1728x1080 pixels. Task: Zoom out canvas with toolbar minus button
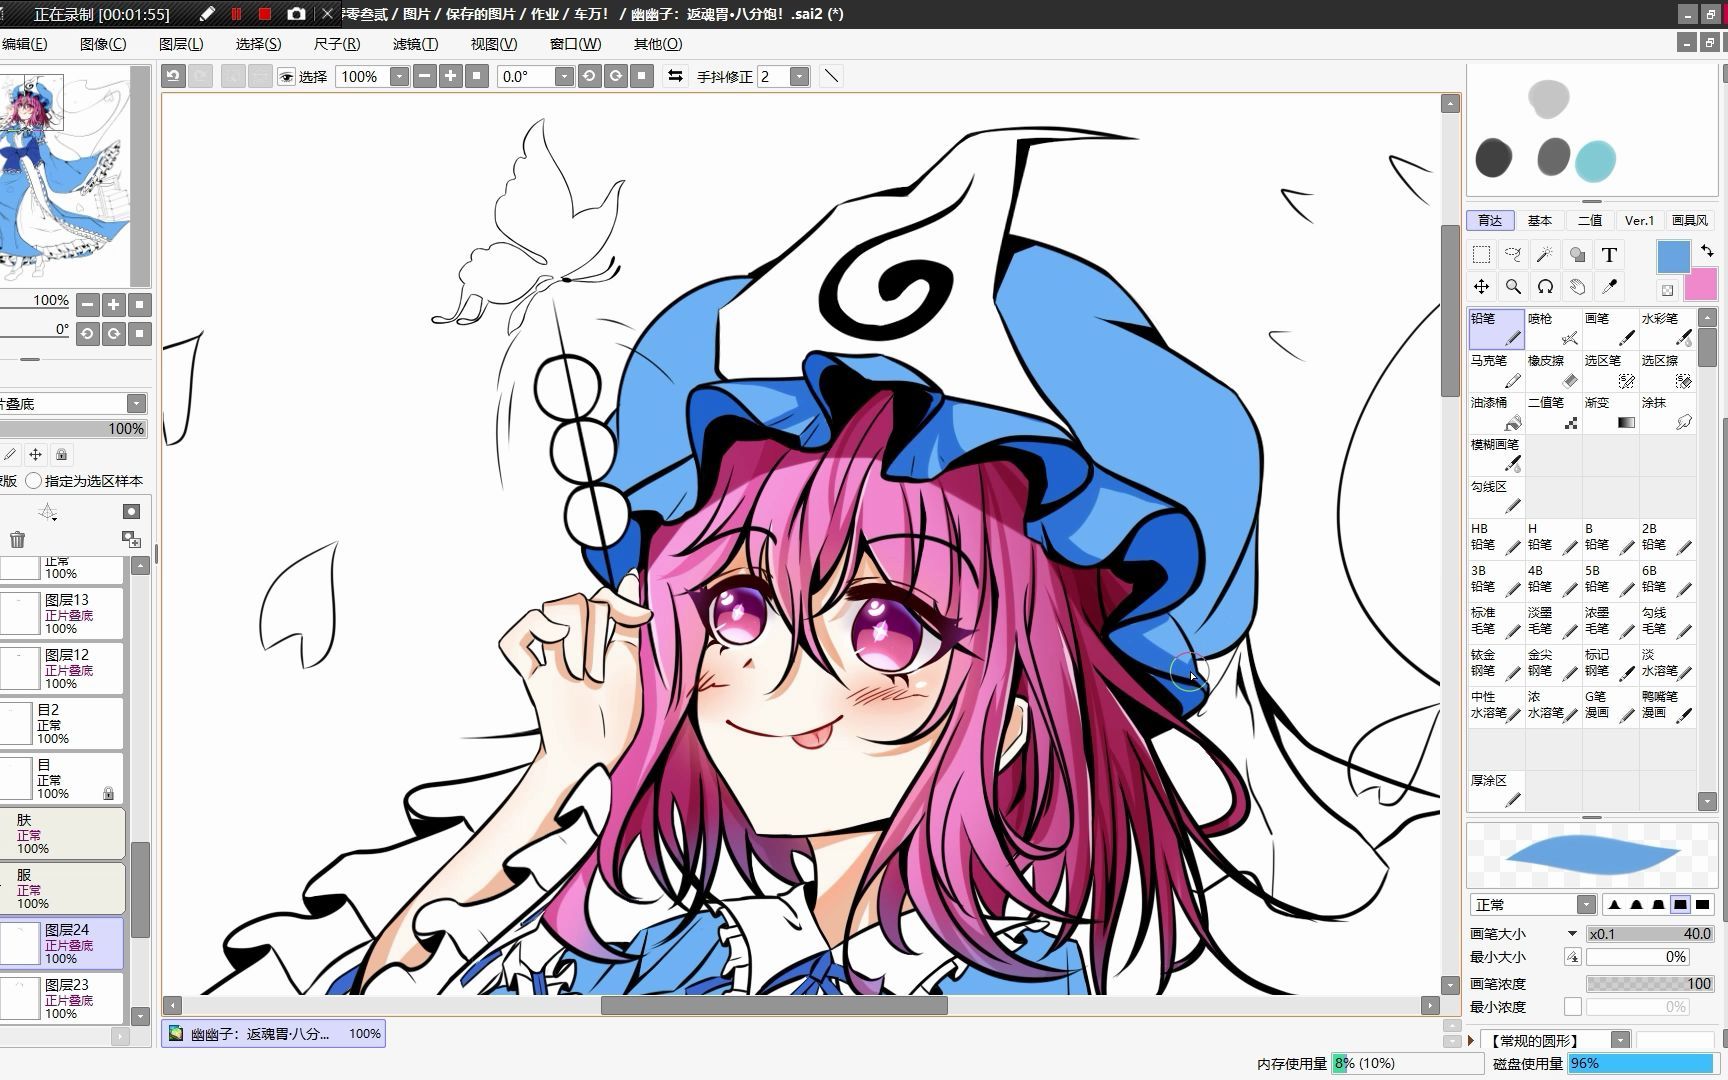click(x=424, y=76)
